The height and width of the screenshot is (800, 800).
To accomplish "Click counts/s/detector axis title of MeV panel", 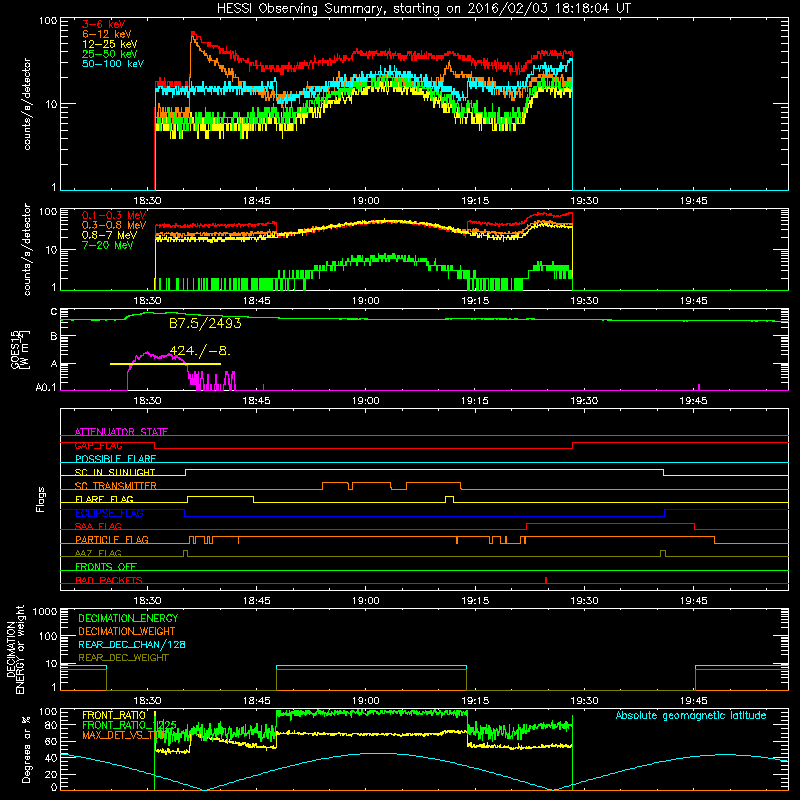I will [27, 249].
